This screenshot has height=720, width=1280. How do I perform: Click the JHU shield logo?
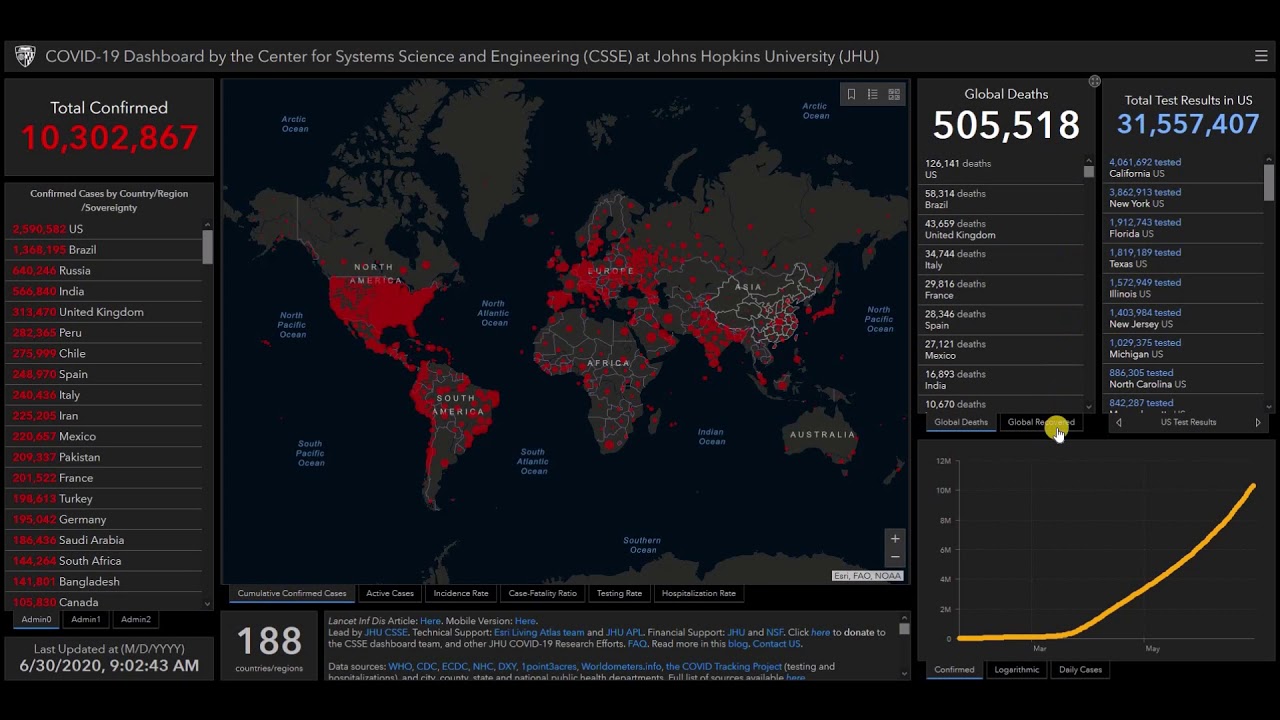point(26,56)
